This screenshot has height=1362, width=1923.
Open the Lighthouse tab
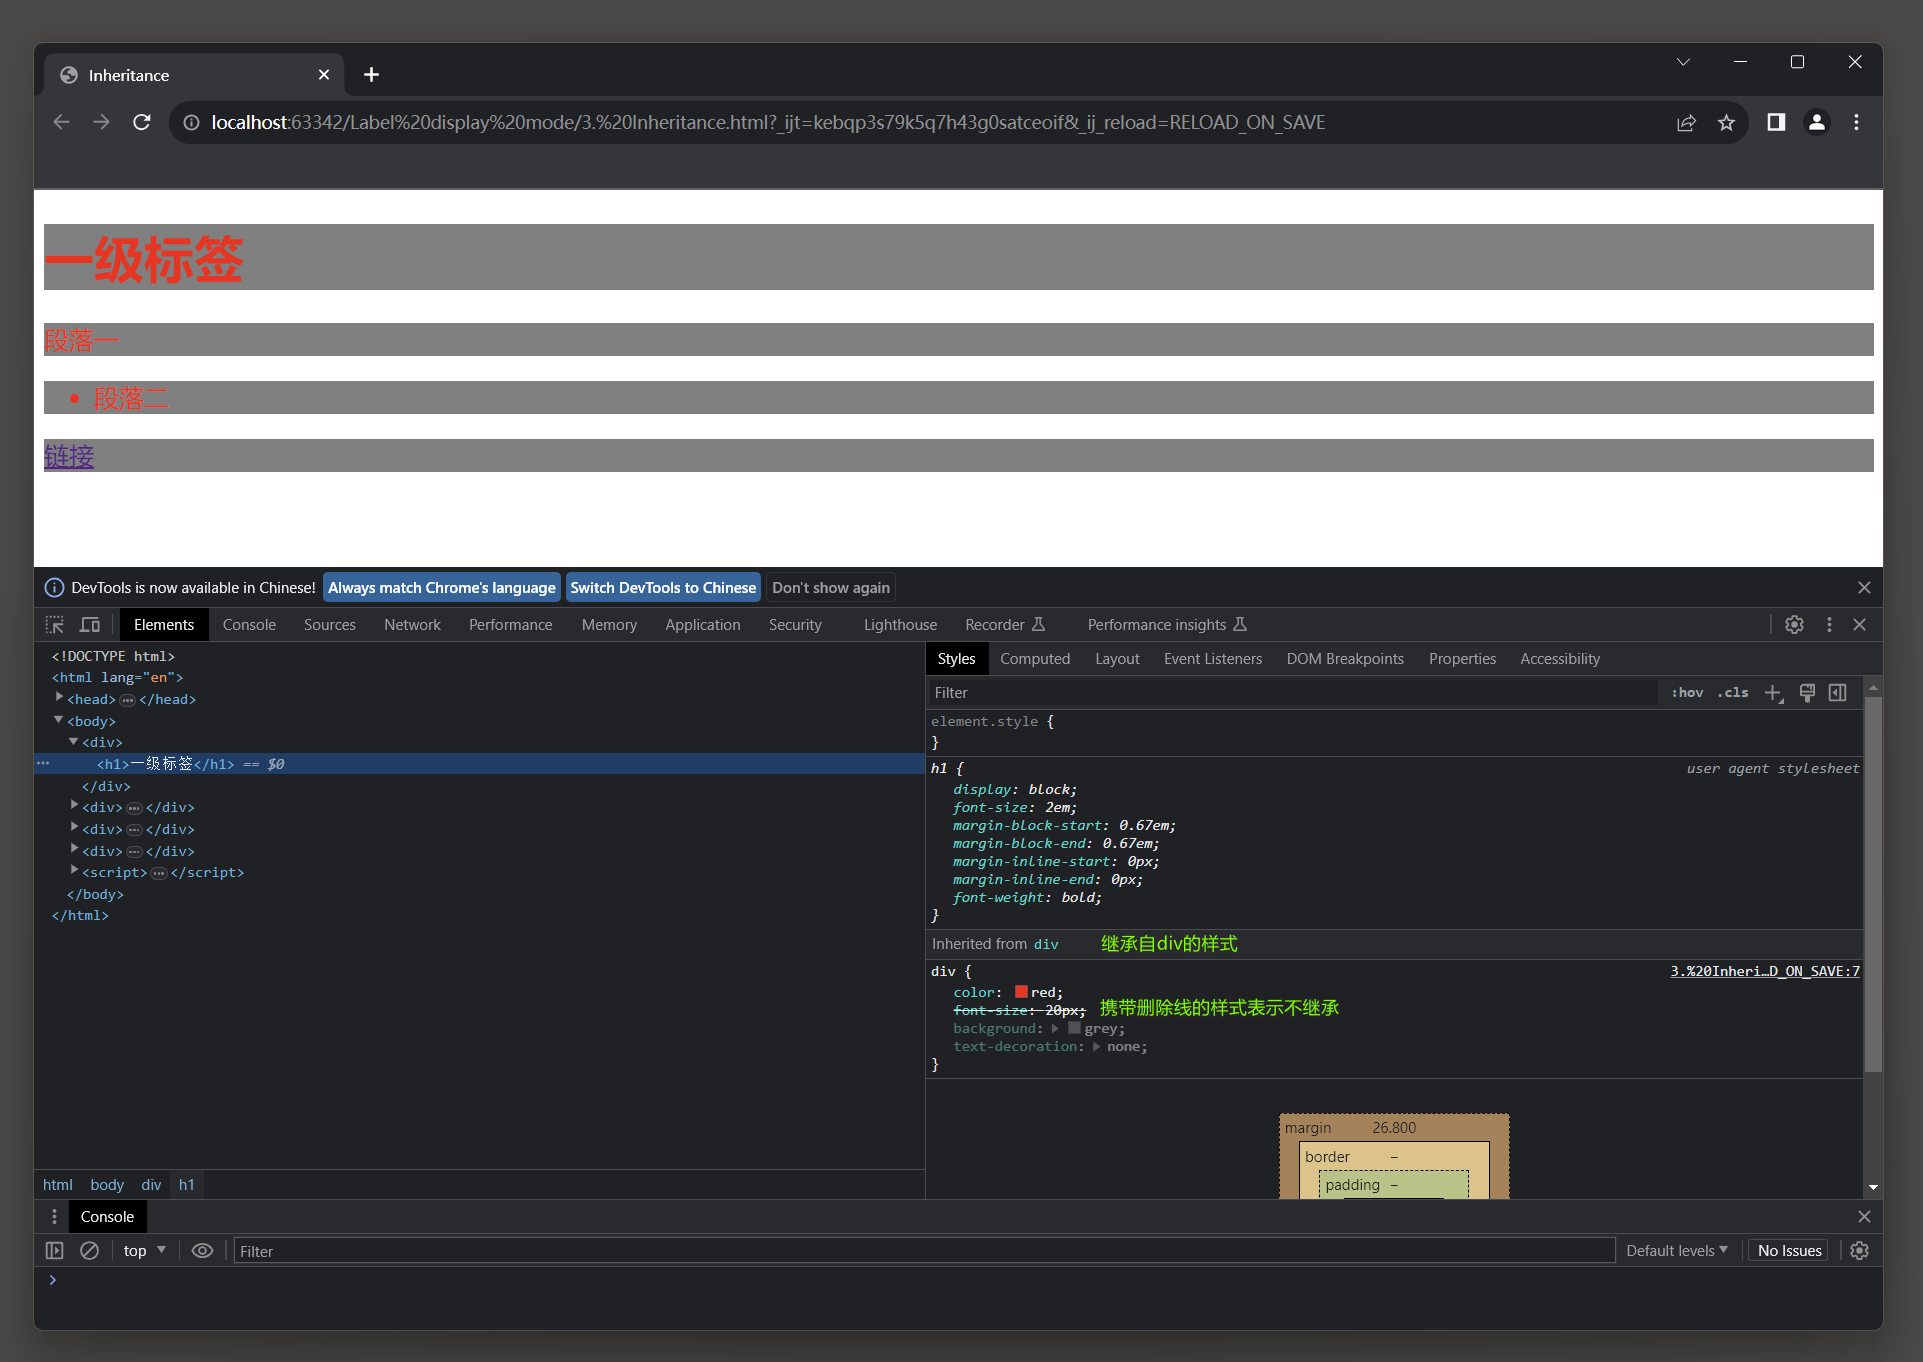click(x=900, y=625)
